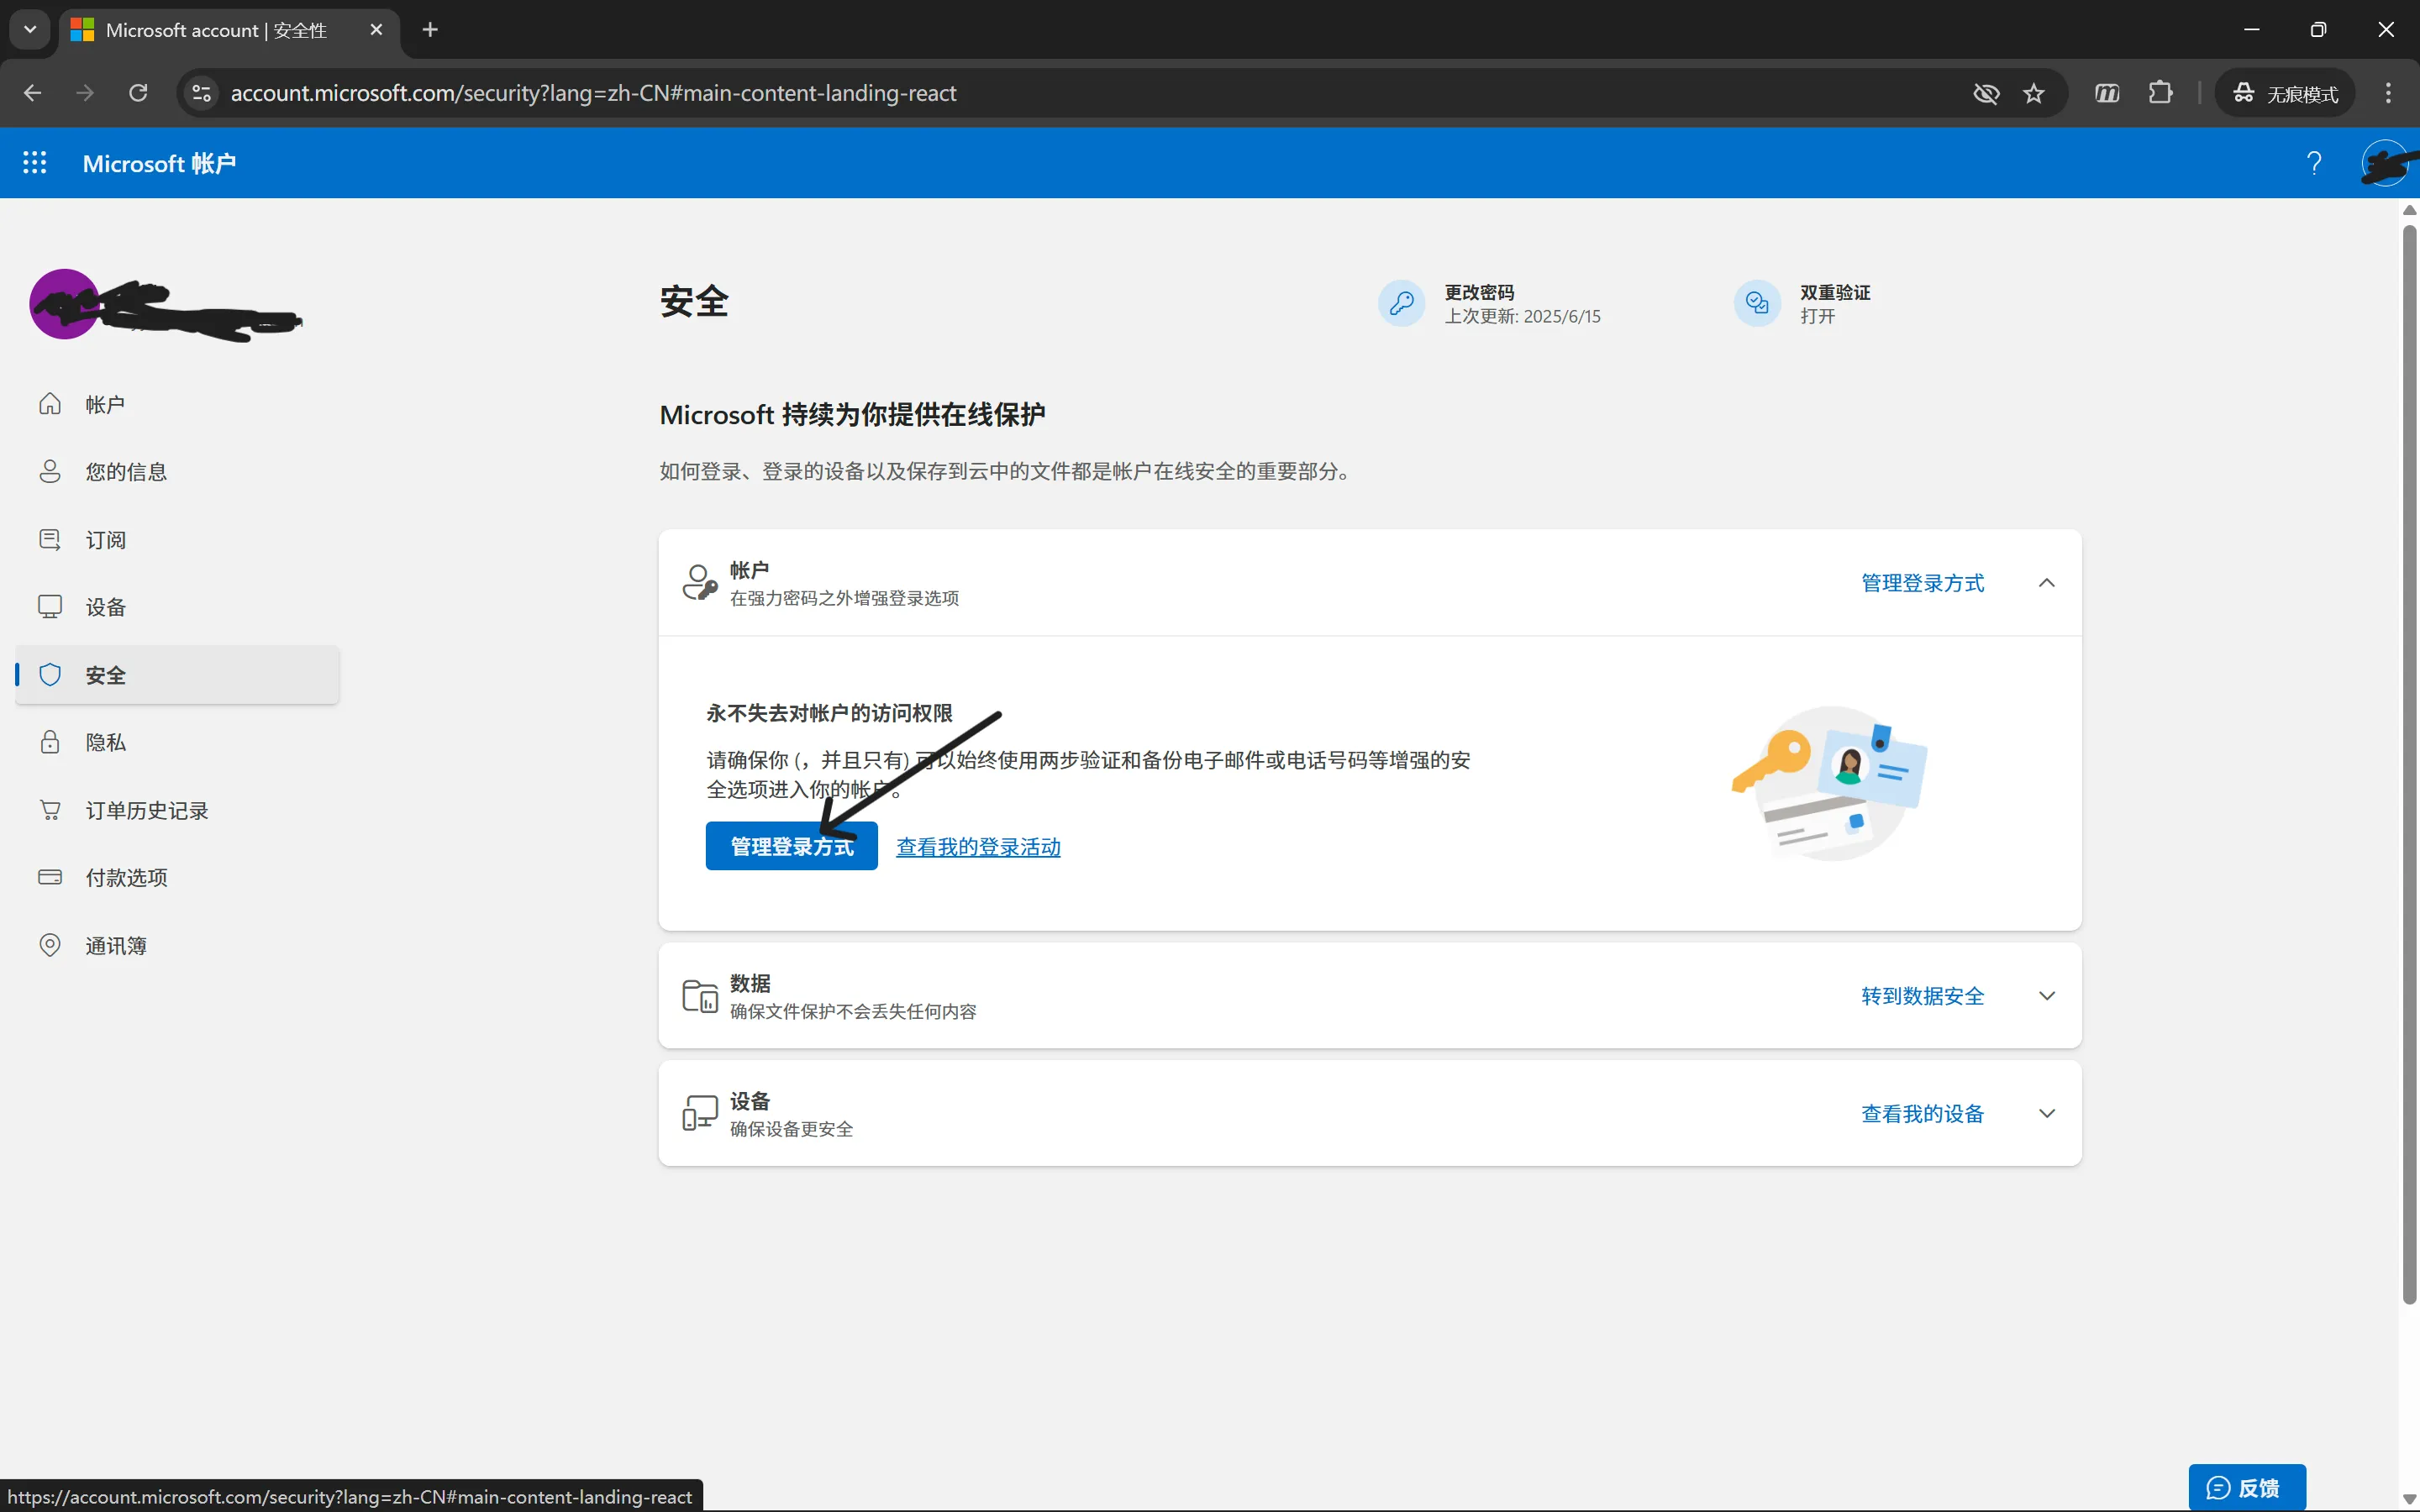The width and height of the screenshot is (2420, 1512).
Task: Open the Microsoft app launcher grid
Action: pos(35,163)
